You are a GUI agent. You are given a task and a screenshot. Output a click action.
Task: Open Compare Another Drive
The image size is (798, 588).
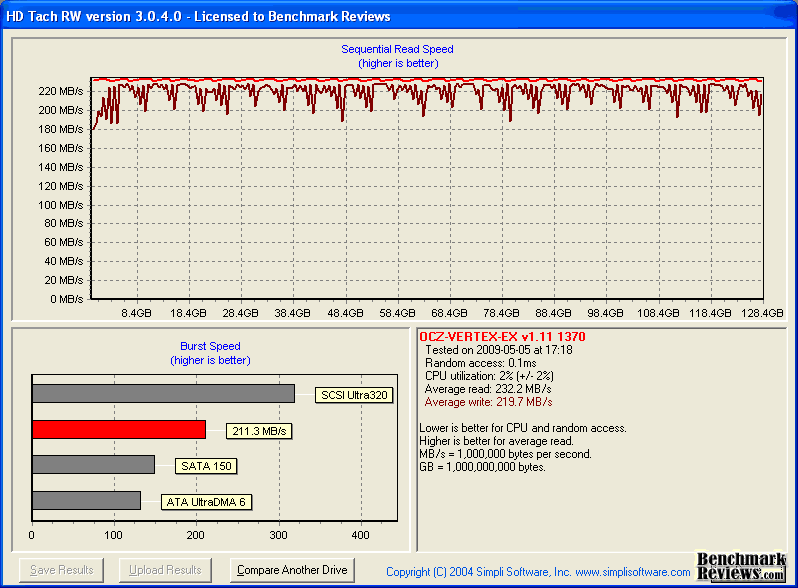[292, 570]
